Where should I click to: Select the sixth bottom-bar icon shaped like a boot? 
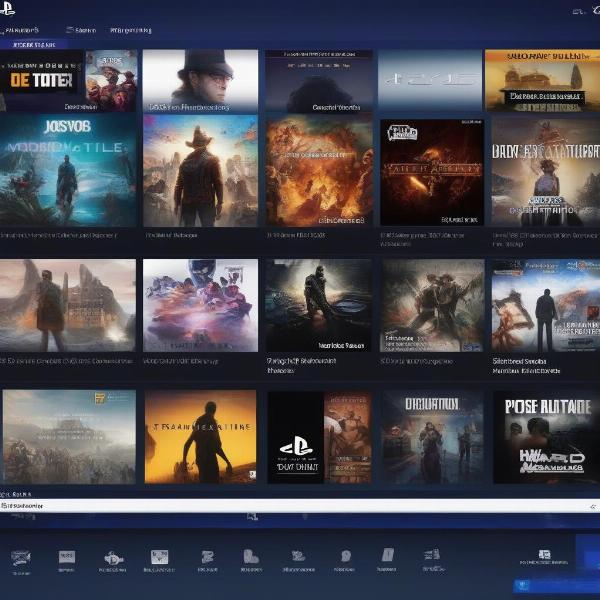click(x=251, y=556)
